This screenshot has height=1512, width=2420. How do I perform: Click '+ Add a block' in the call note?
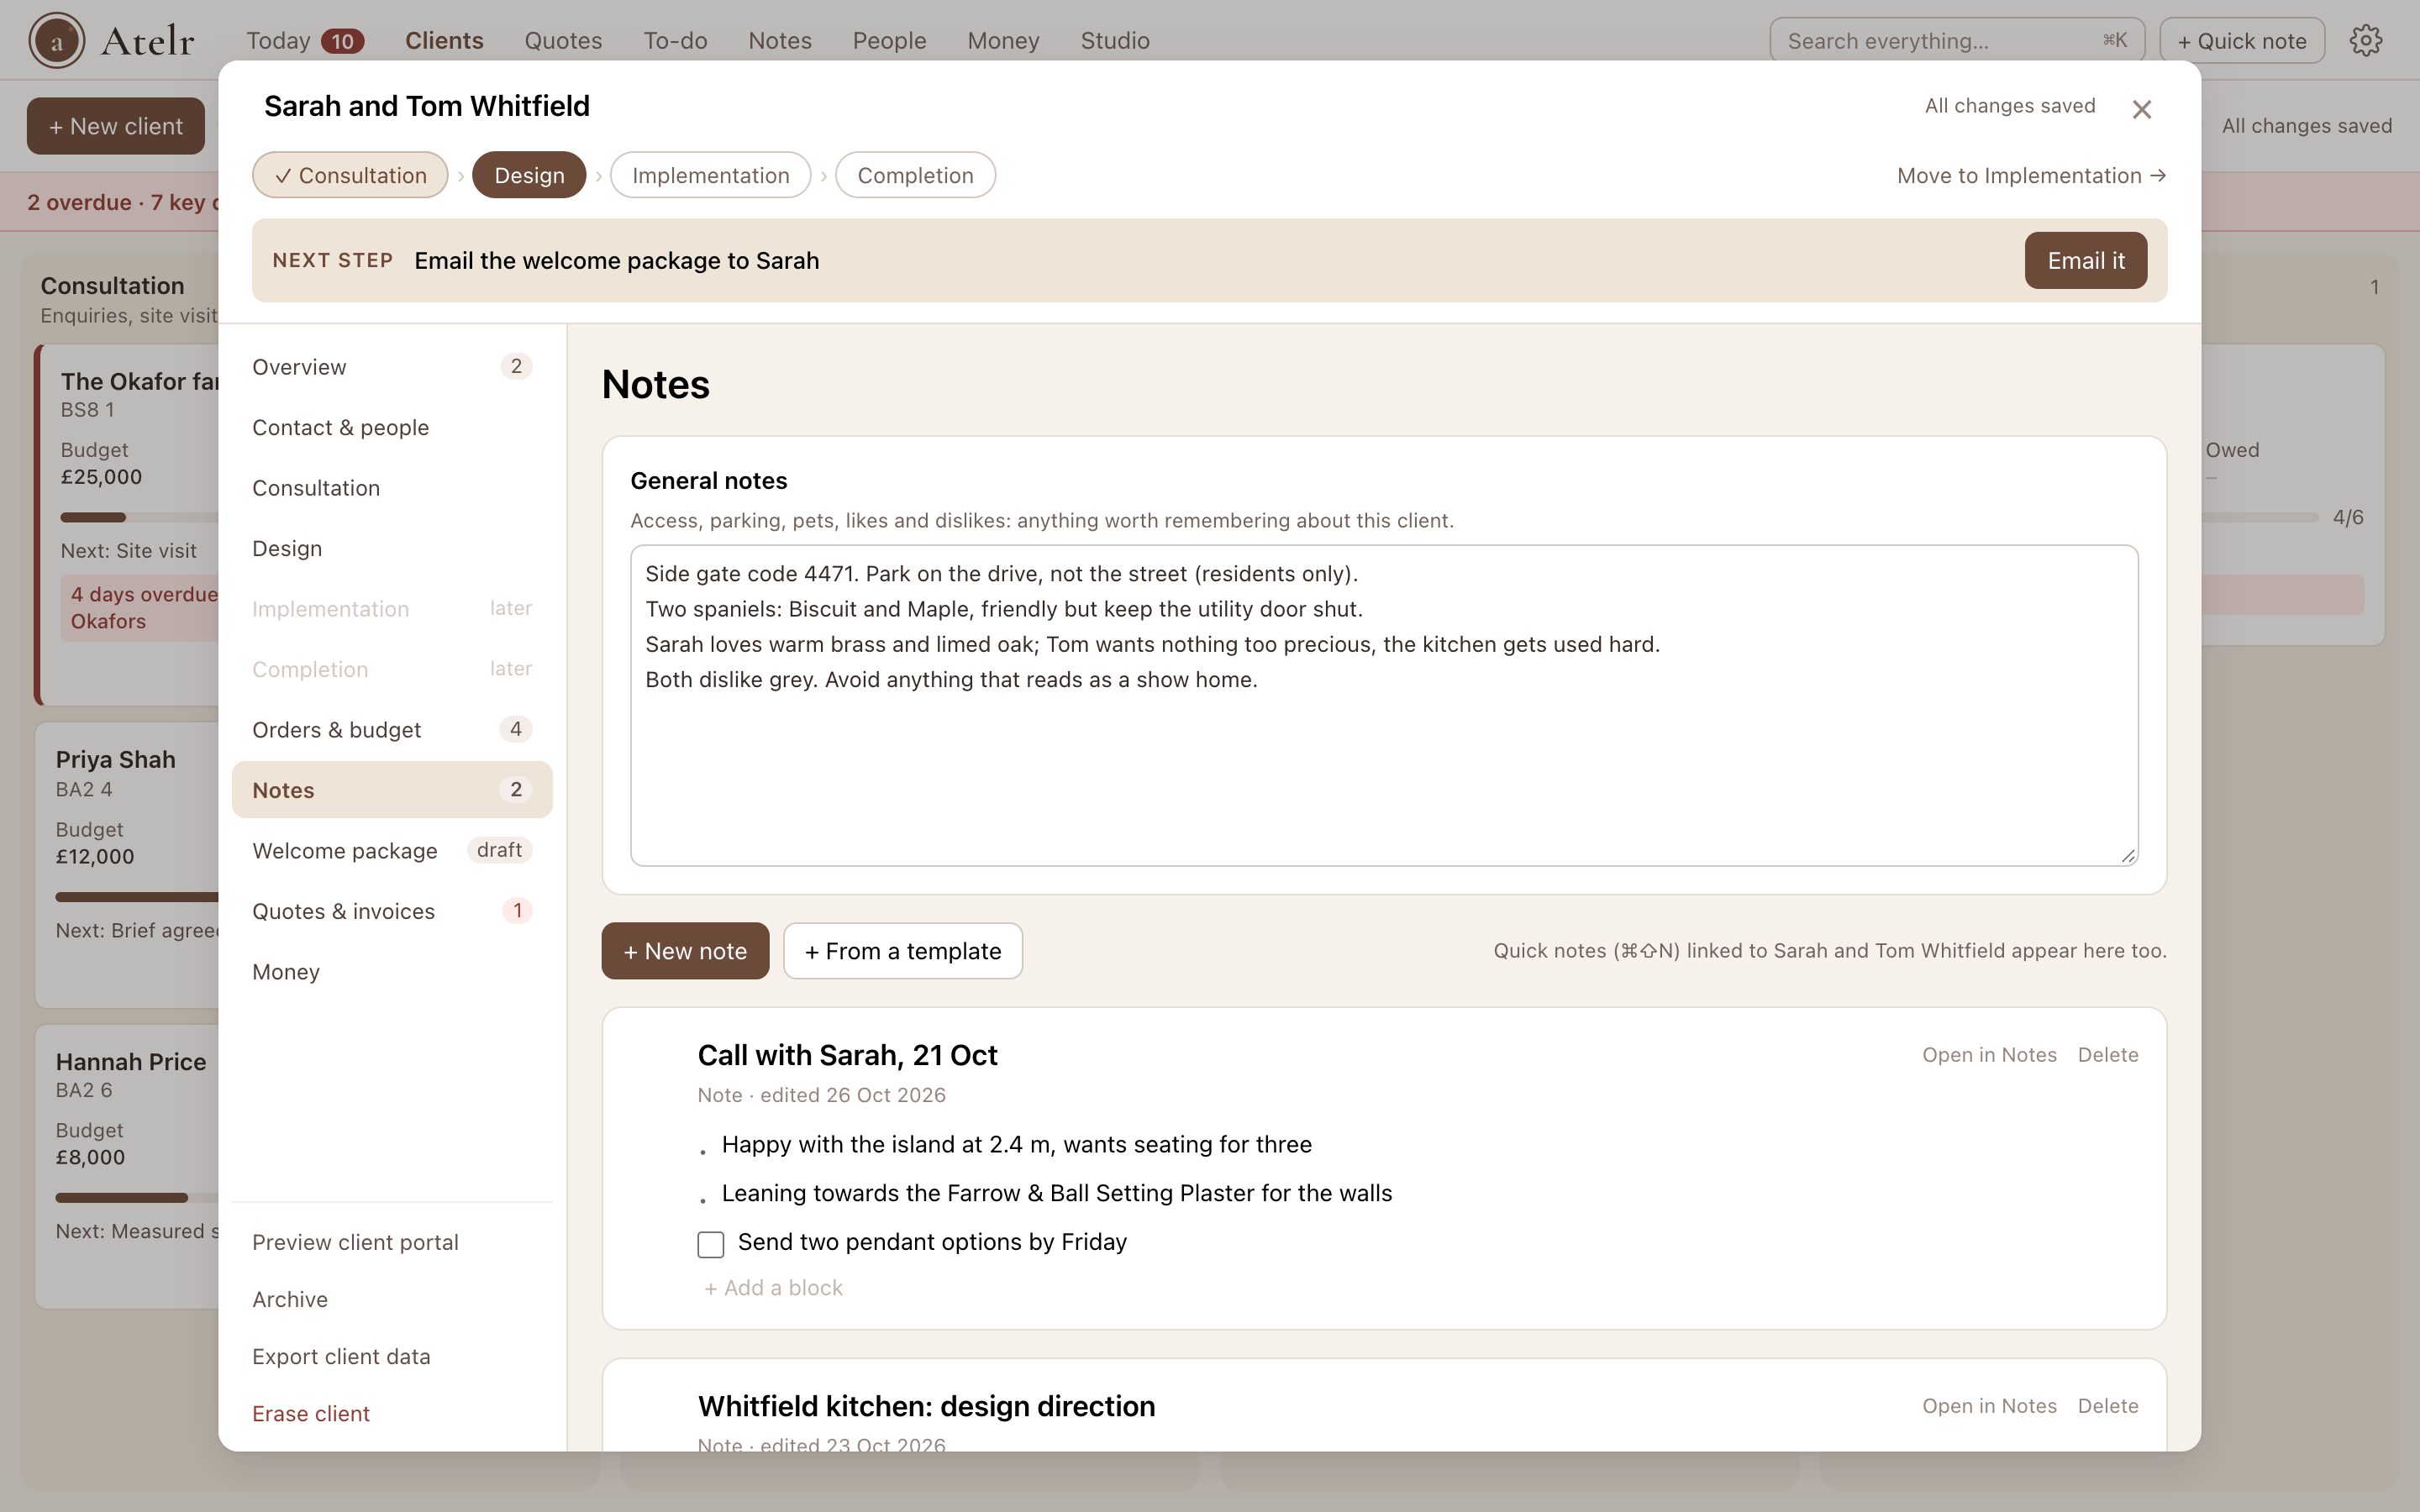click(773, 1288)
